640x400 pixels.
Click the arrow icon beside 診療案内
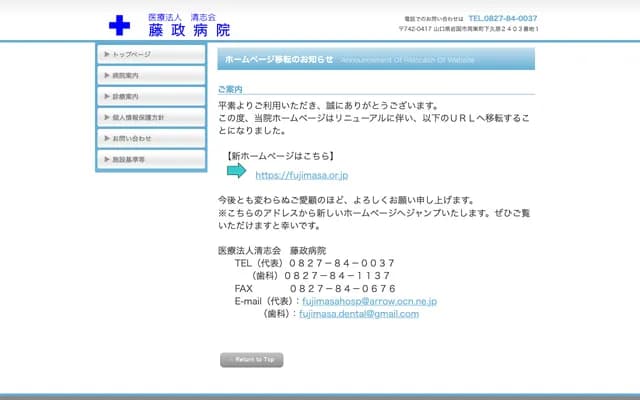106,96
